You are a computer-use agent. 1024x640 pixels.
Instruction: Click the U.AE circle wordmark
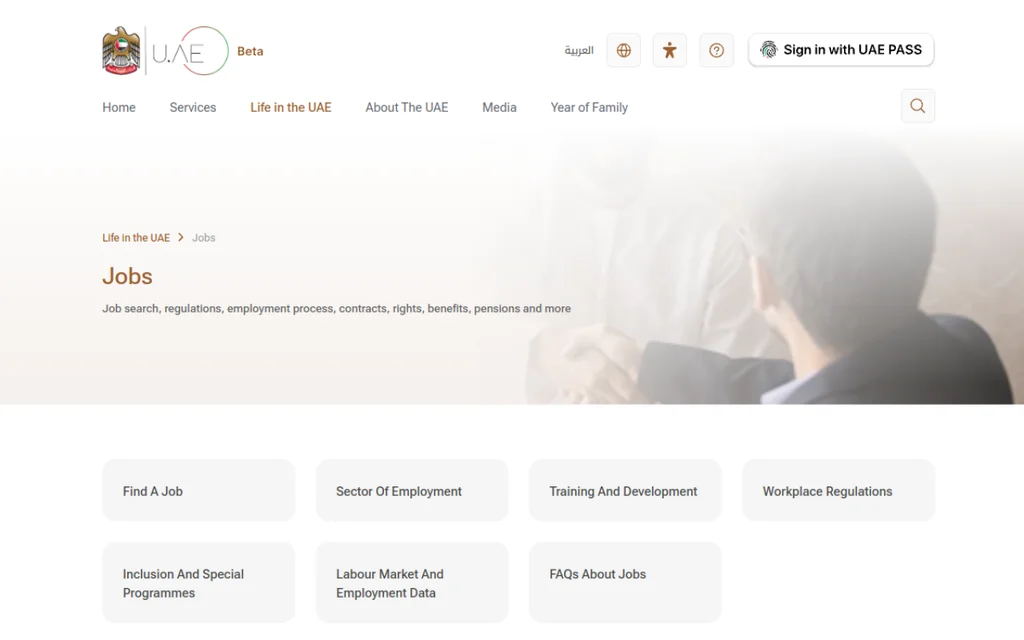point(190,51)
